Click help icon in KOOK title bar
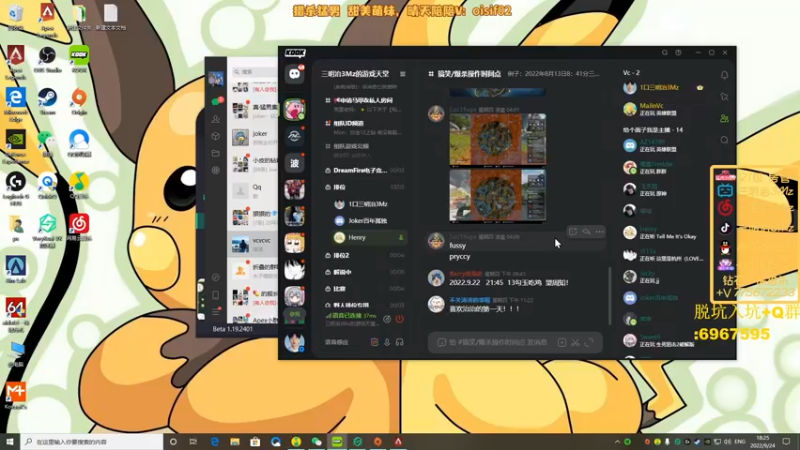 pos(678,53)
